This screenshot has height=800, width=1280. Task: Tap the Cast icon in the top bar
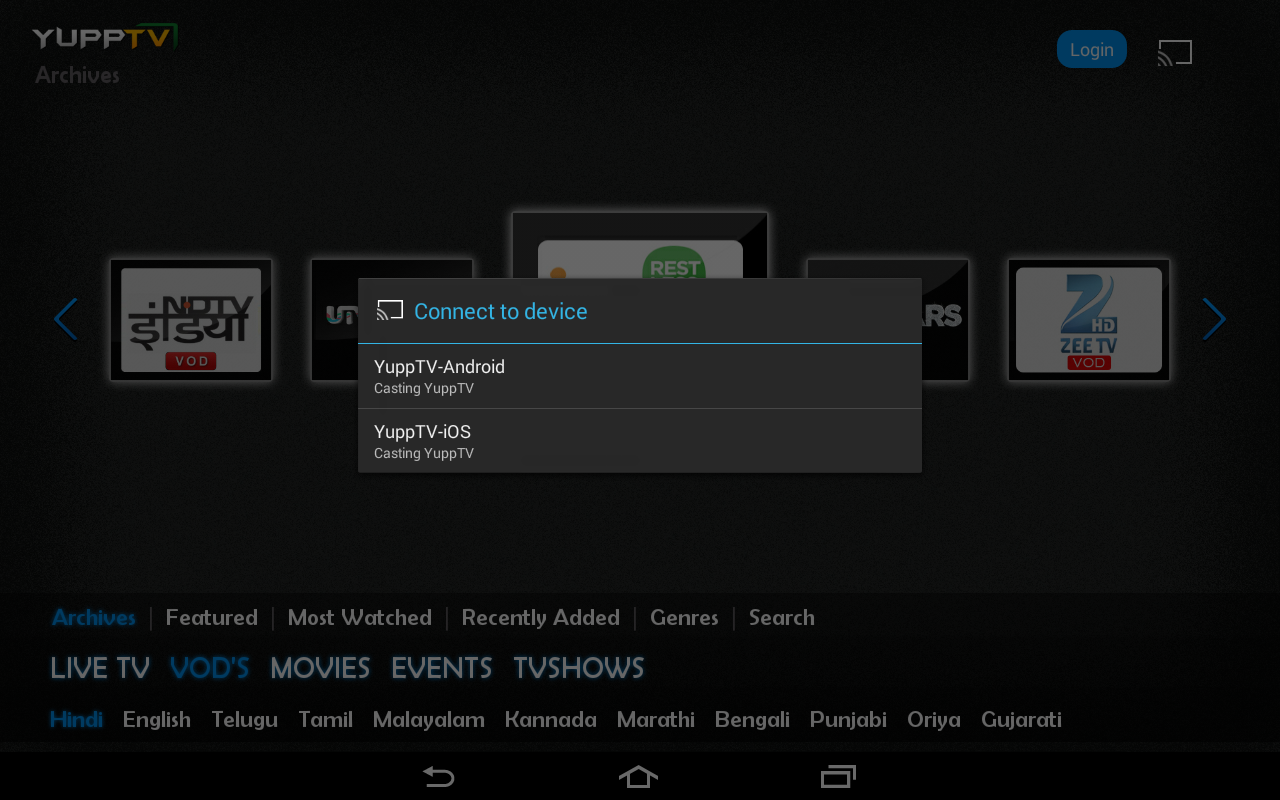[1175, 52]
